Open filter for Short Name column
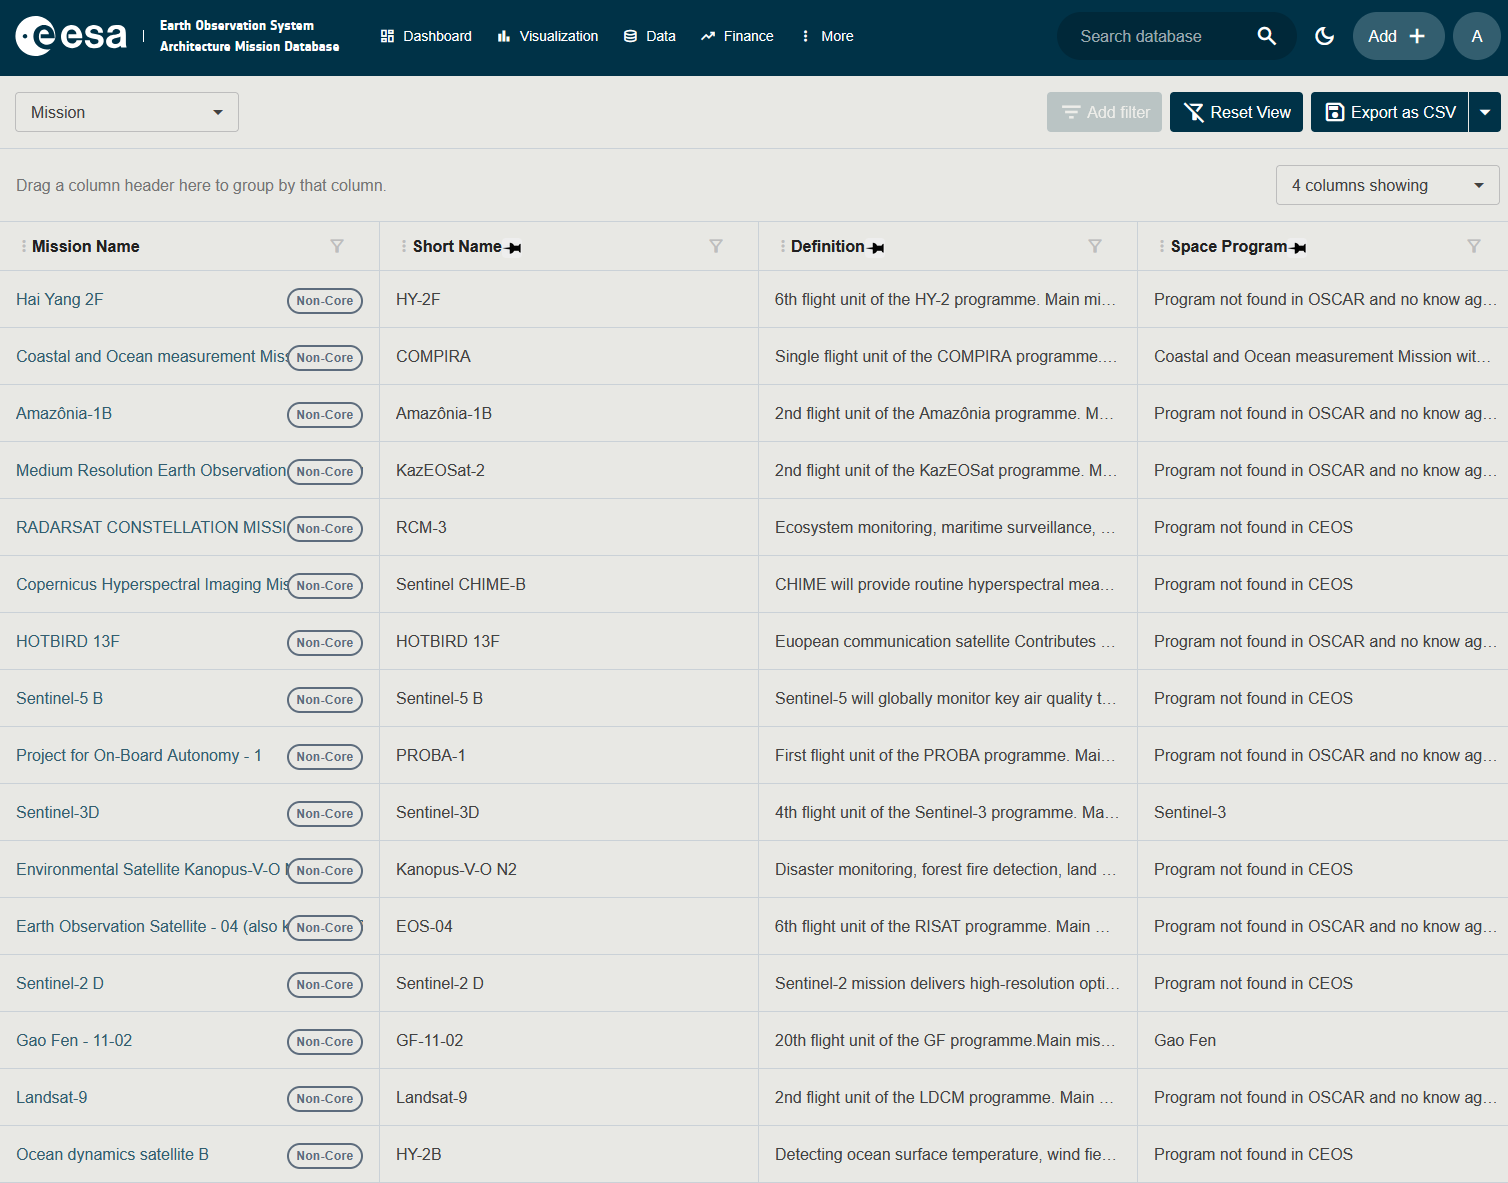 click(716, 246)
